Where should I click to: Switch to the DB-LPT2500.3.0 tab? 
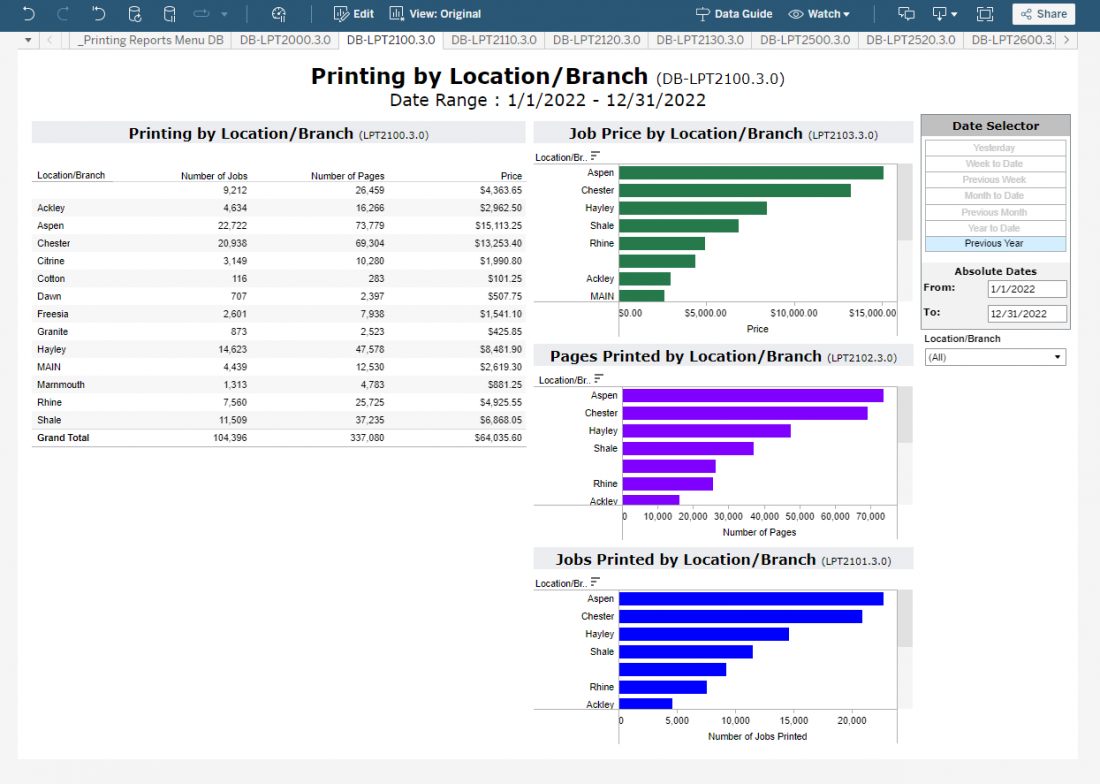[x=805, y=40]
